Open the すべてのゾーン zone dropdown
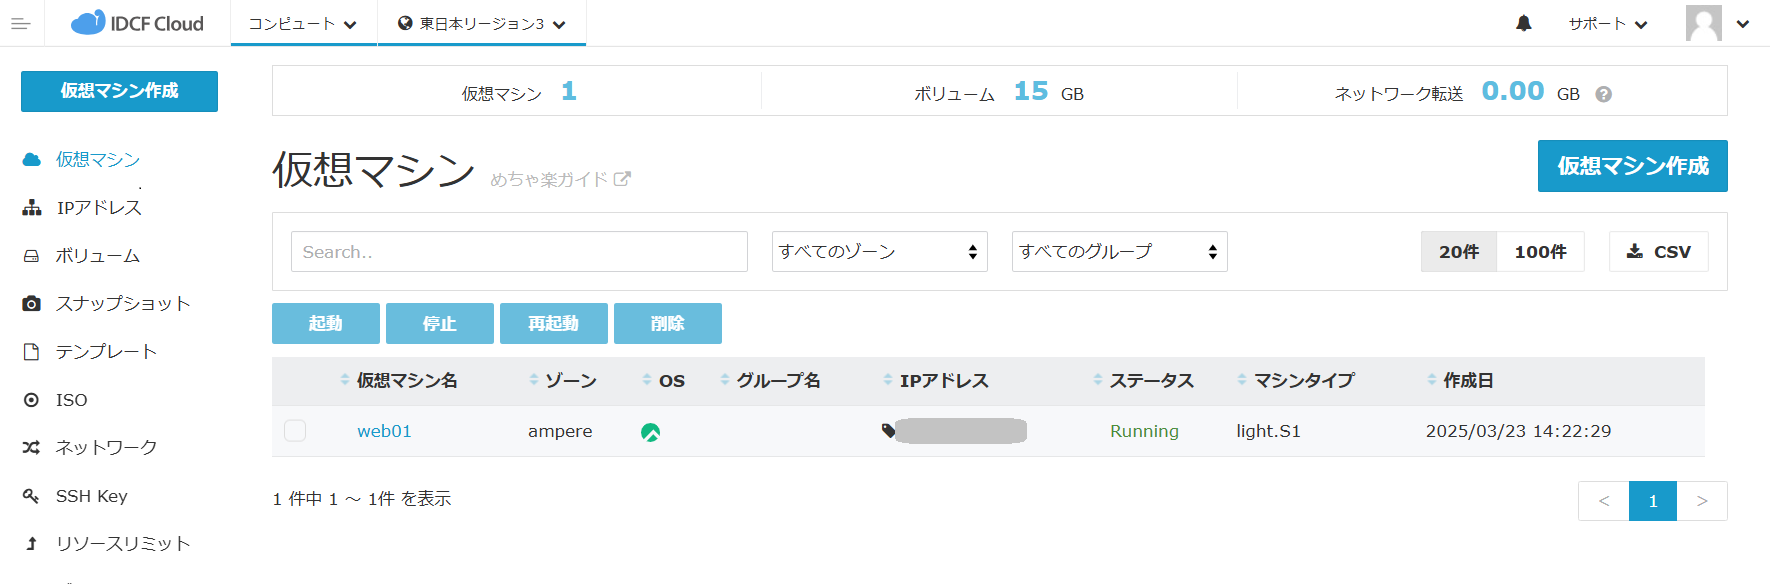This screenshot has width=1771, height=584. 879,252
